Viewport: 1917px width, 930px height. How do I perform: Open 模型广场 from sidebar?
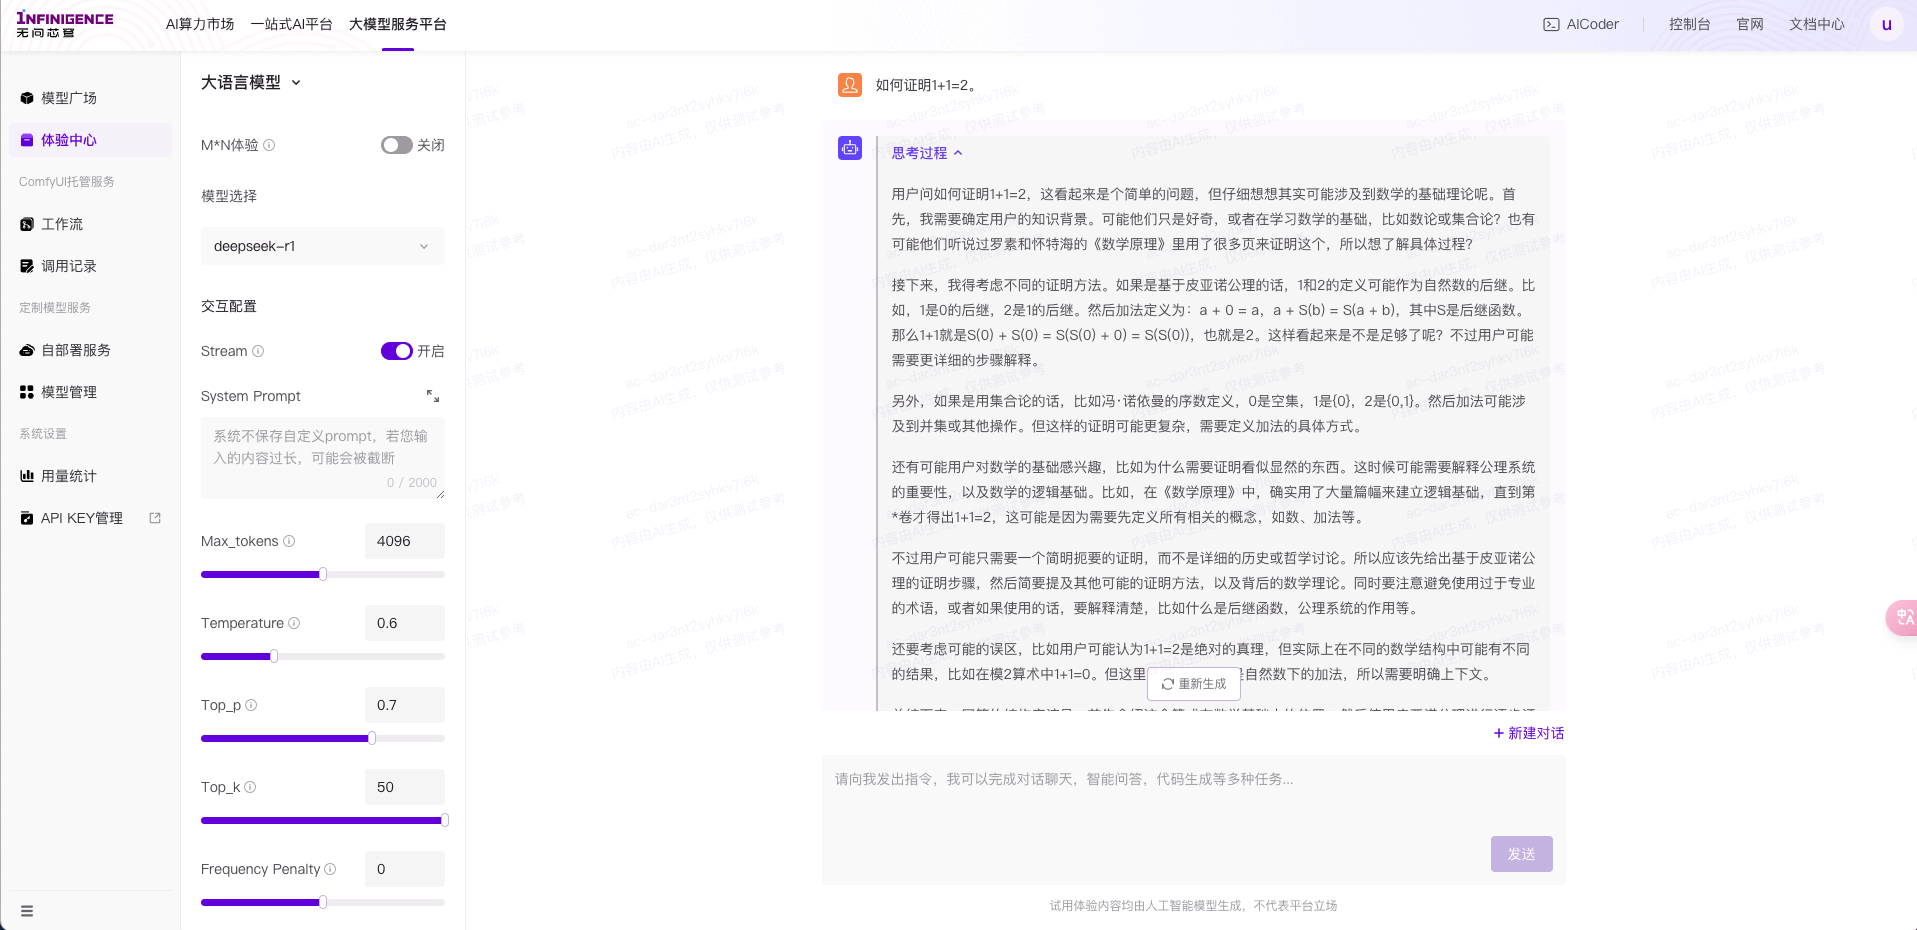pyautogui.click(x=68, y=98)
